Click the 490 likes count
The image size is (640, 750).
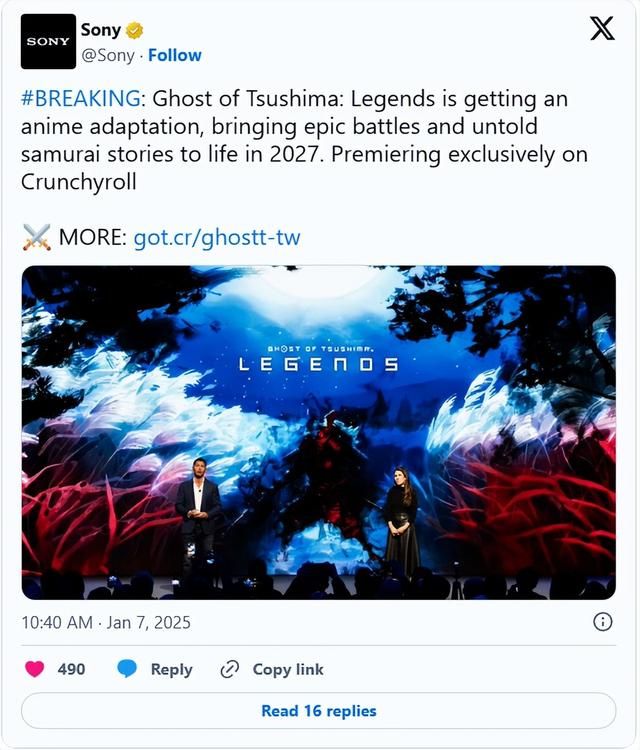71,669
